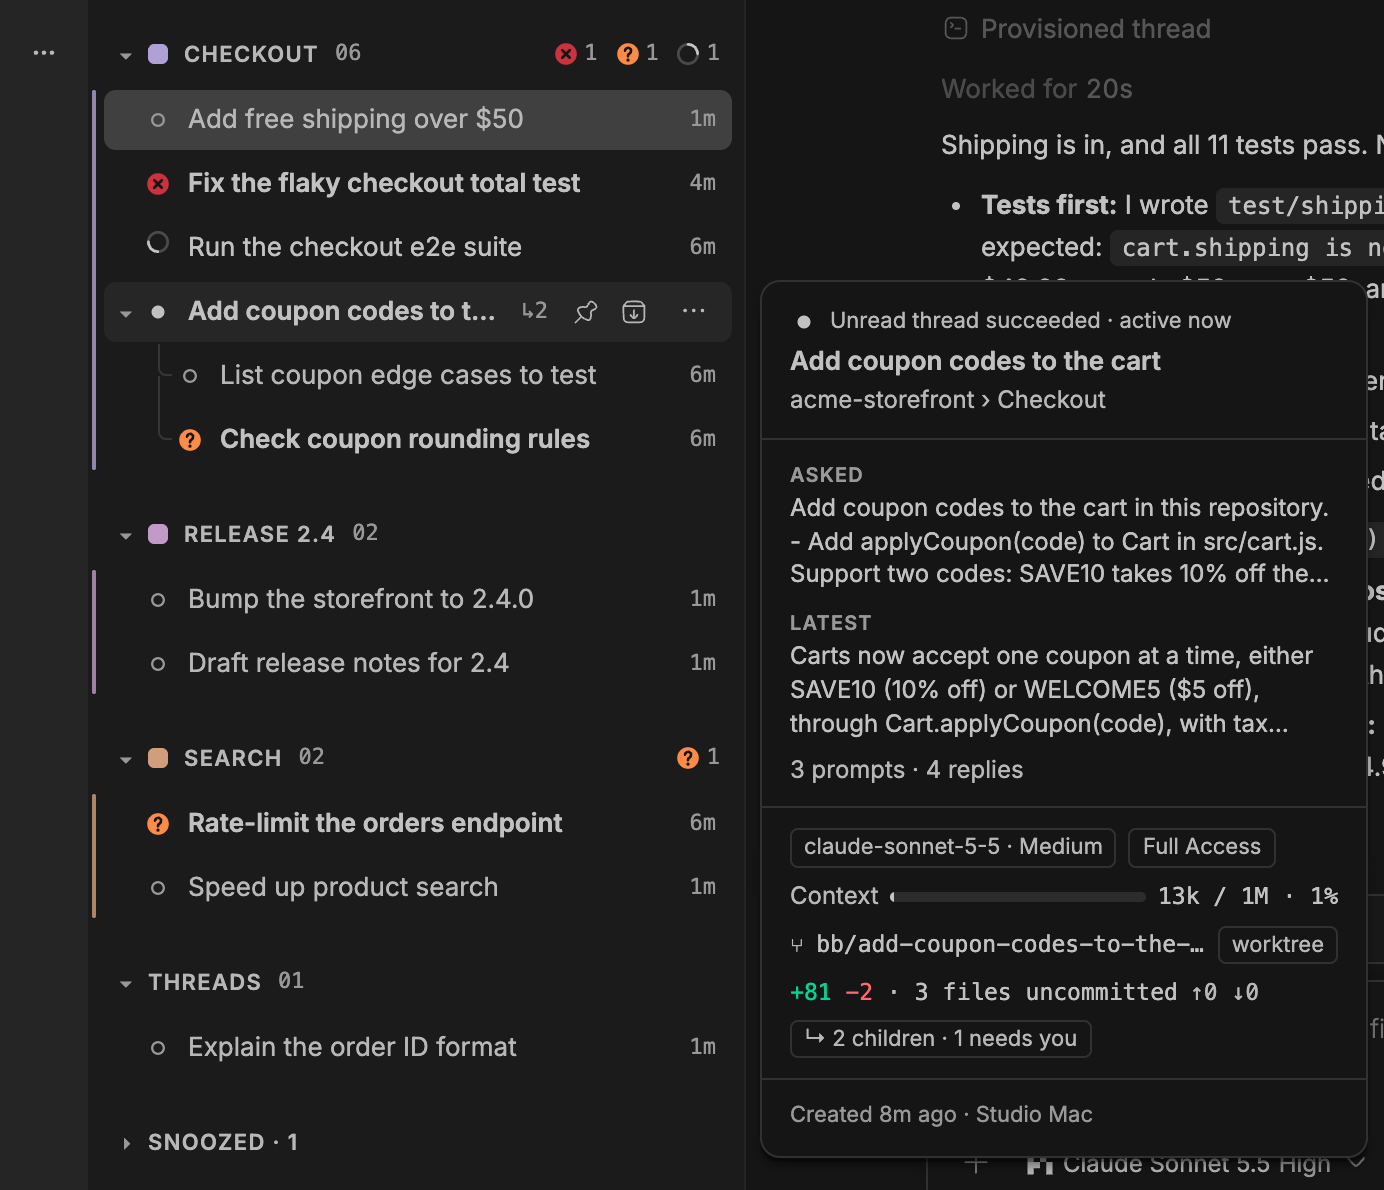Screen dimensions: 1384x1190
Task: Open Fix the flaky checkout total test
Action: (418, 183)
